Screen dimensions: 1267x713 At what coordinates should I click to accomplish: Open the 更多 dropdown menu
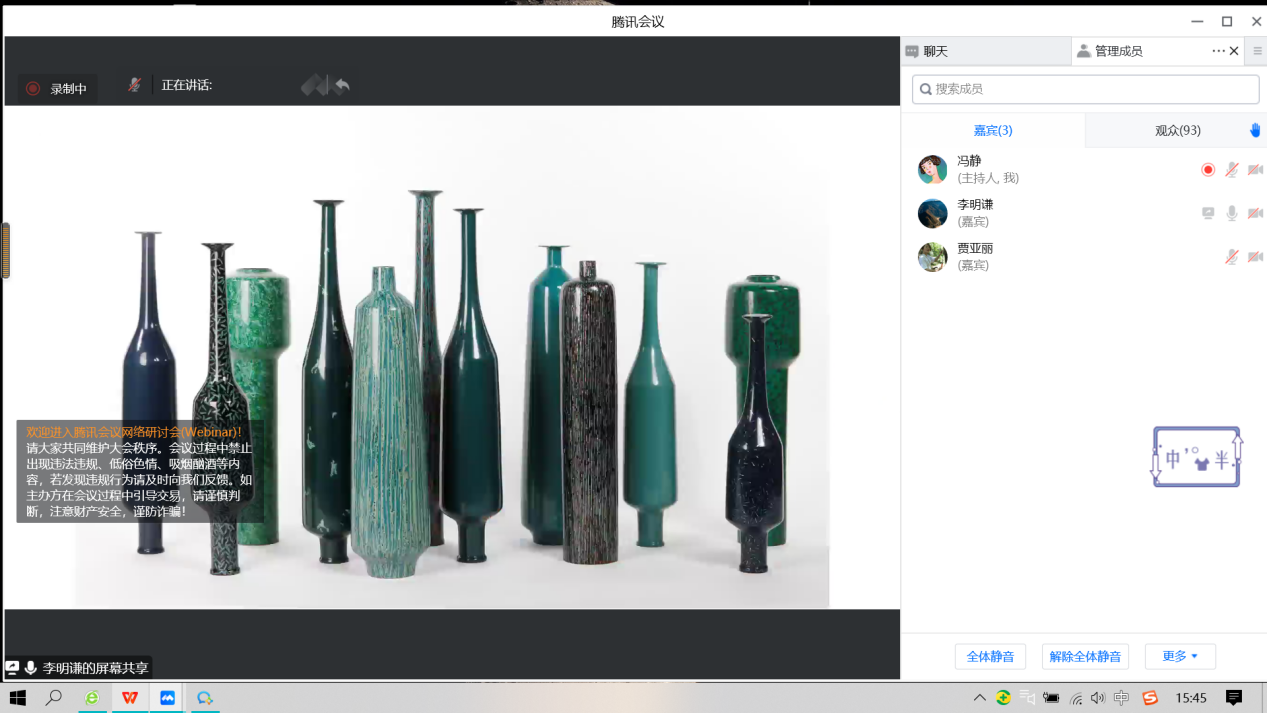pyautogui.click(x=1180, y=656)
